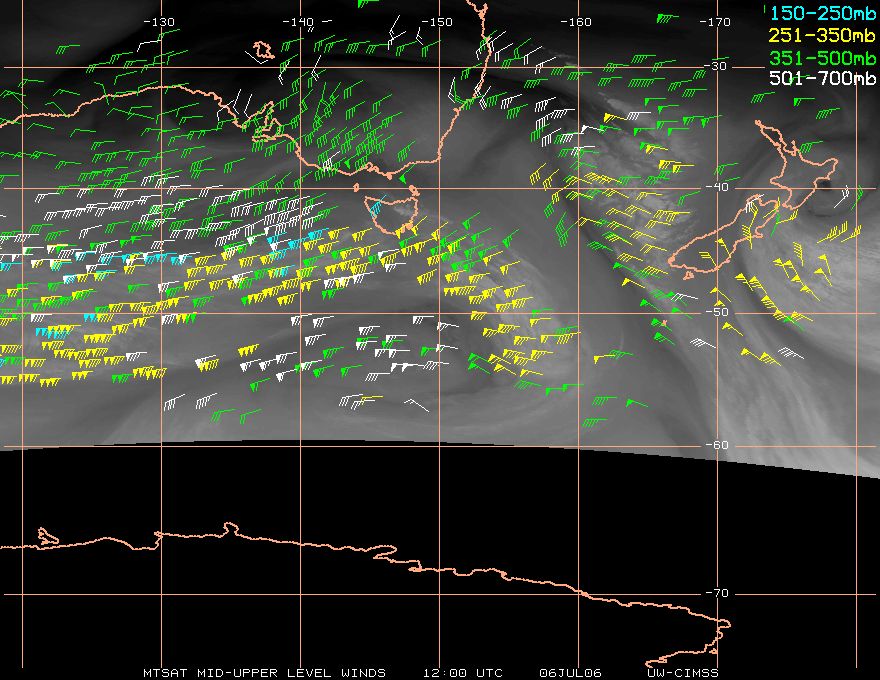Click the 150-250mb legend entry
This screenshot has width=880, height=680.
[x=822, y=13]
